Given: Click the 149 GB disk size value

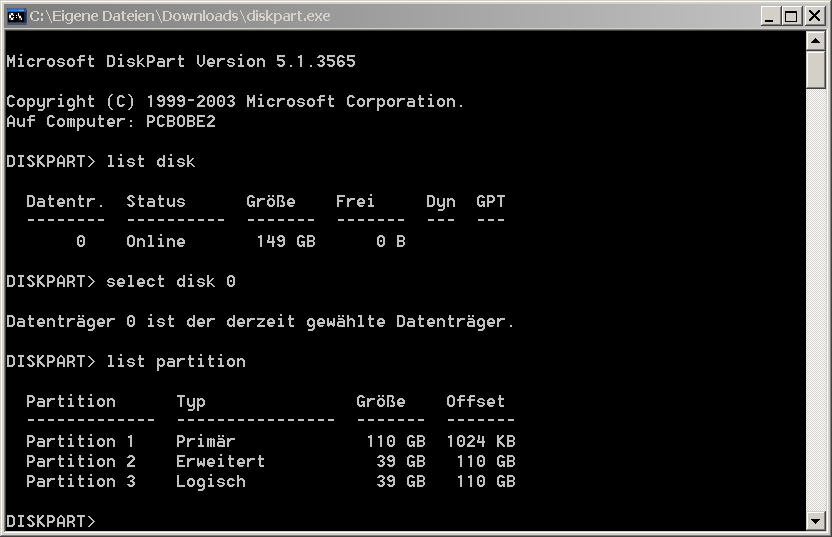Looking at the screenshot, I should tap(286, 241).
